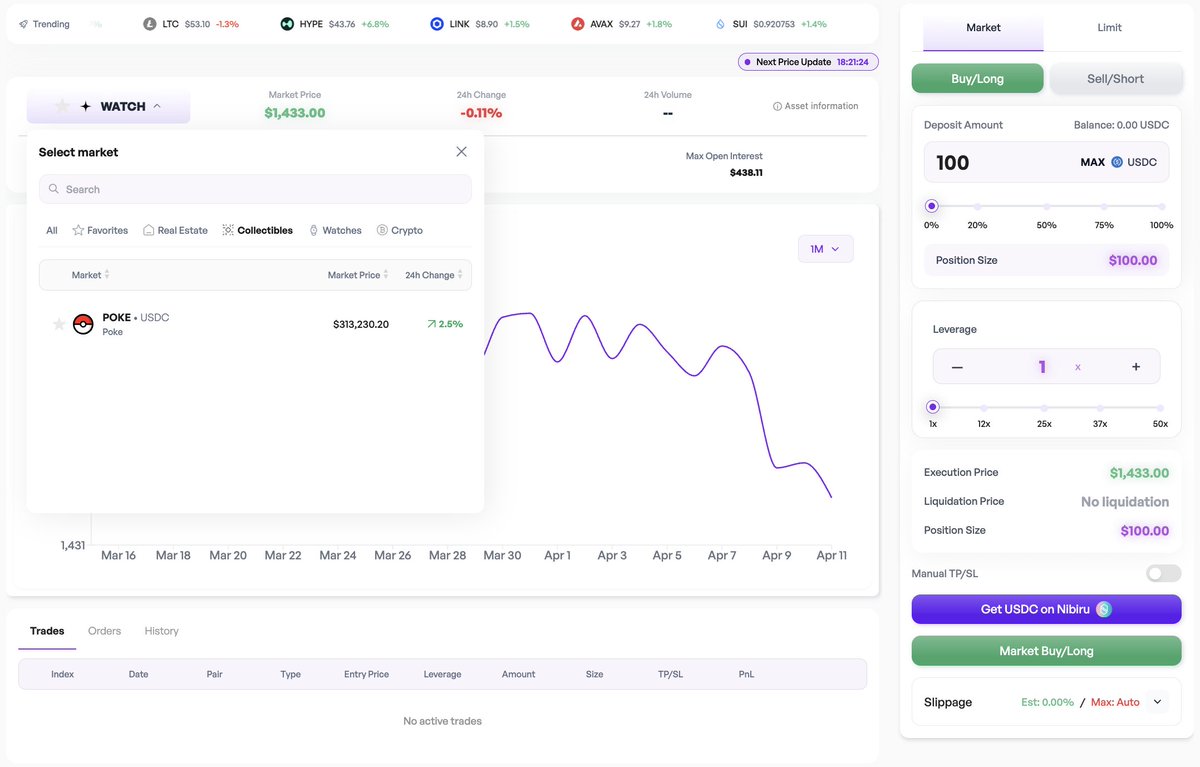Set leverage slider to 50x
This screenshot has width=1200, height=767.
1161,407
